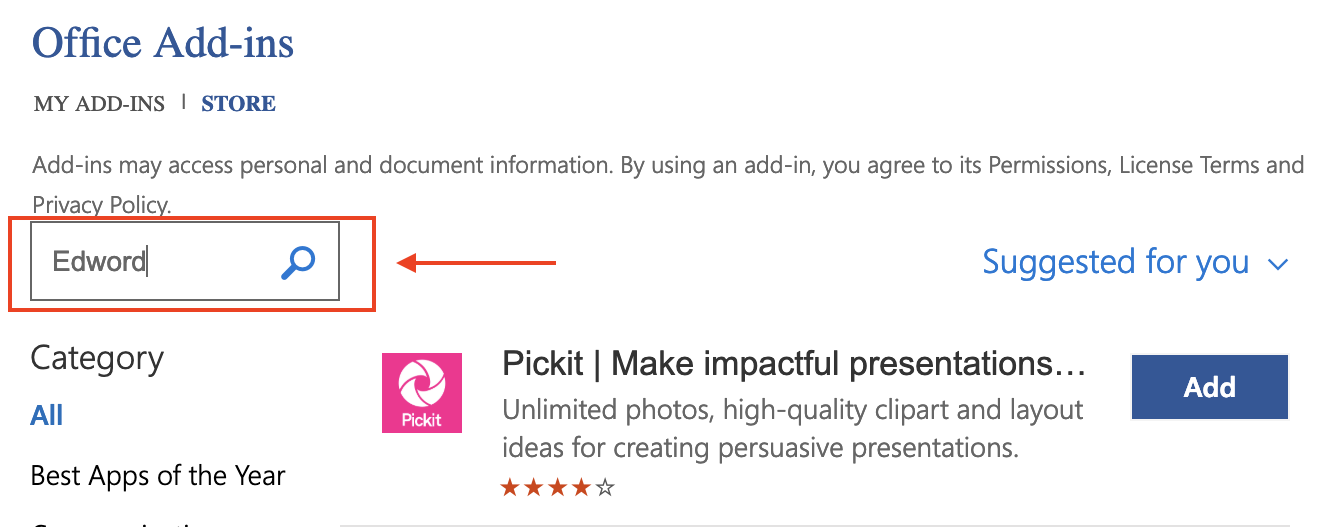Switch to the MY ADD-INS tab
The image size is (1320, 527).
(x=99, y=104)
